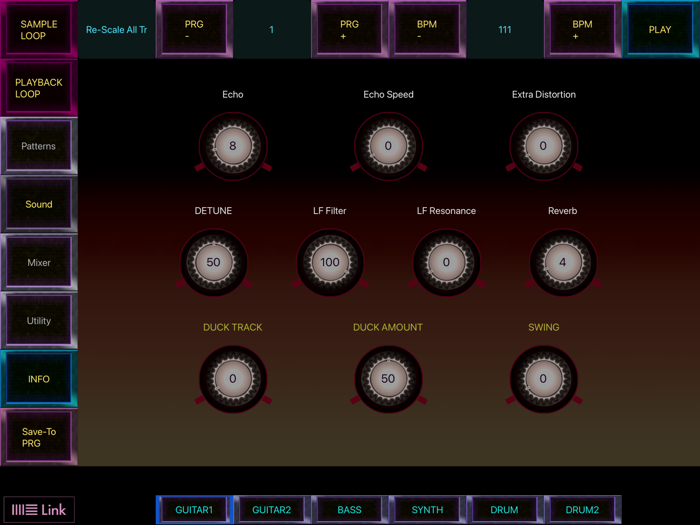Click the LF Resonance label text
Viewport: 700px width, 525px height.
pyautogui.click(x=446, y=211)
